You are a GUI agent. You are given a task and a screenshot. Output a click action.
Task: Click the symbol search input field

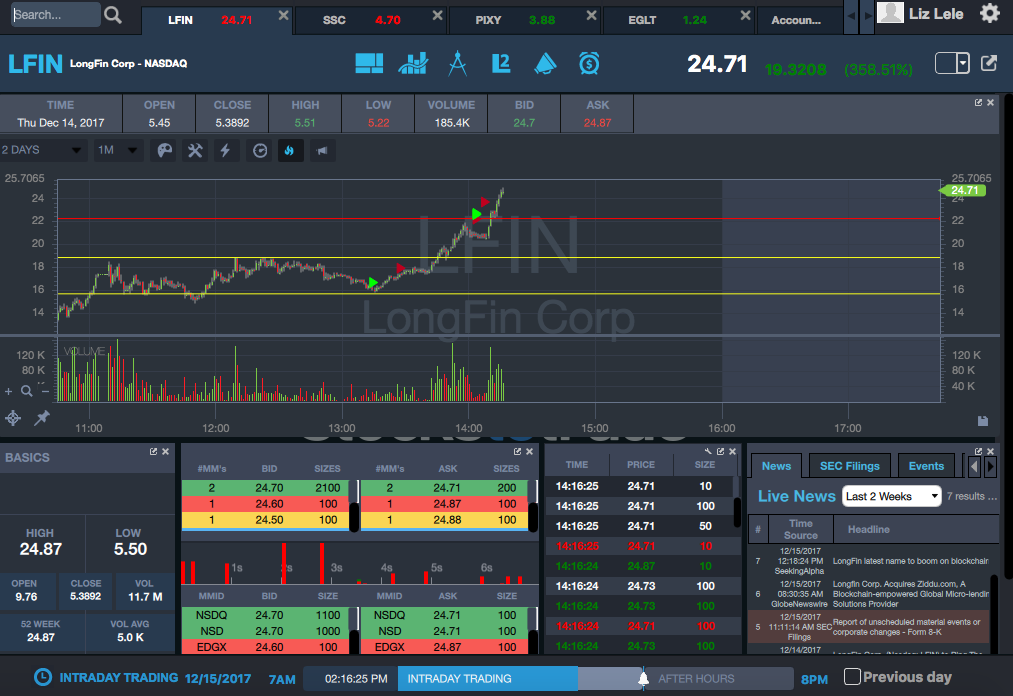click(x=56, y=15)
